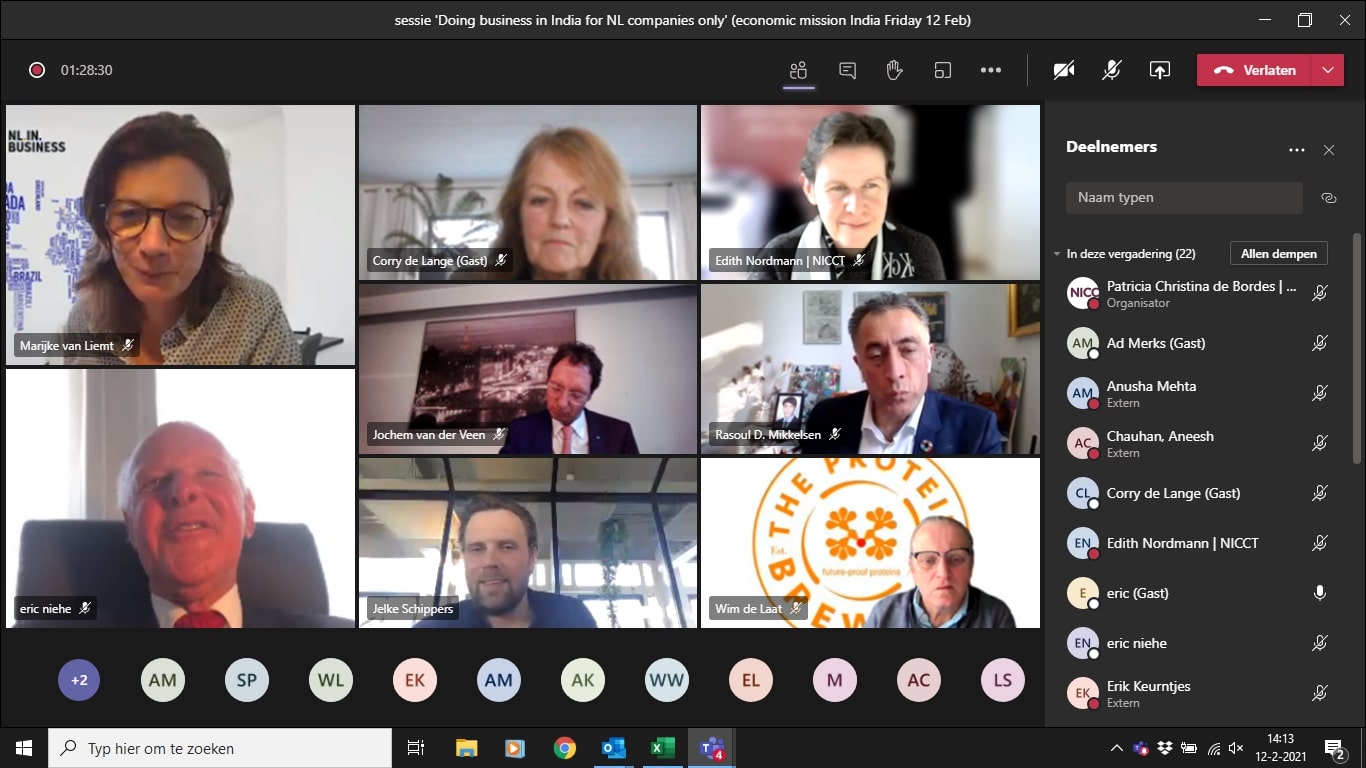The width and height of the screenshot is (1366, 768).
Task: Open Deelnemers panel more options ellipsis
Action: click(x=1296, y=150)
